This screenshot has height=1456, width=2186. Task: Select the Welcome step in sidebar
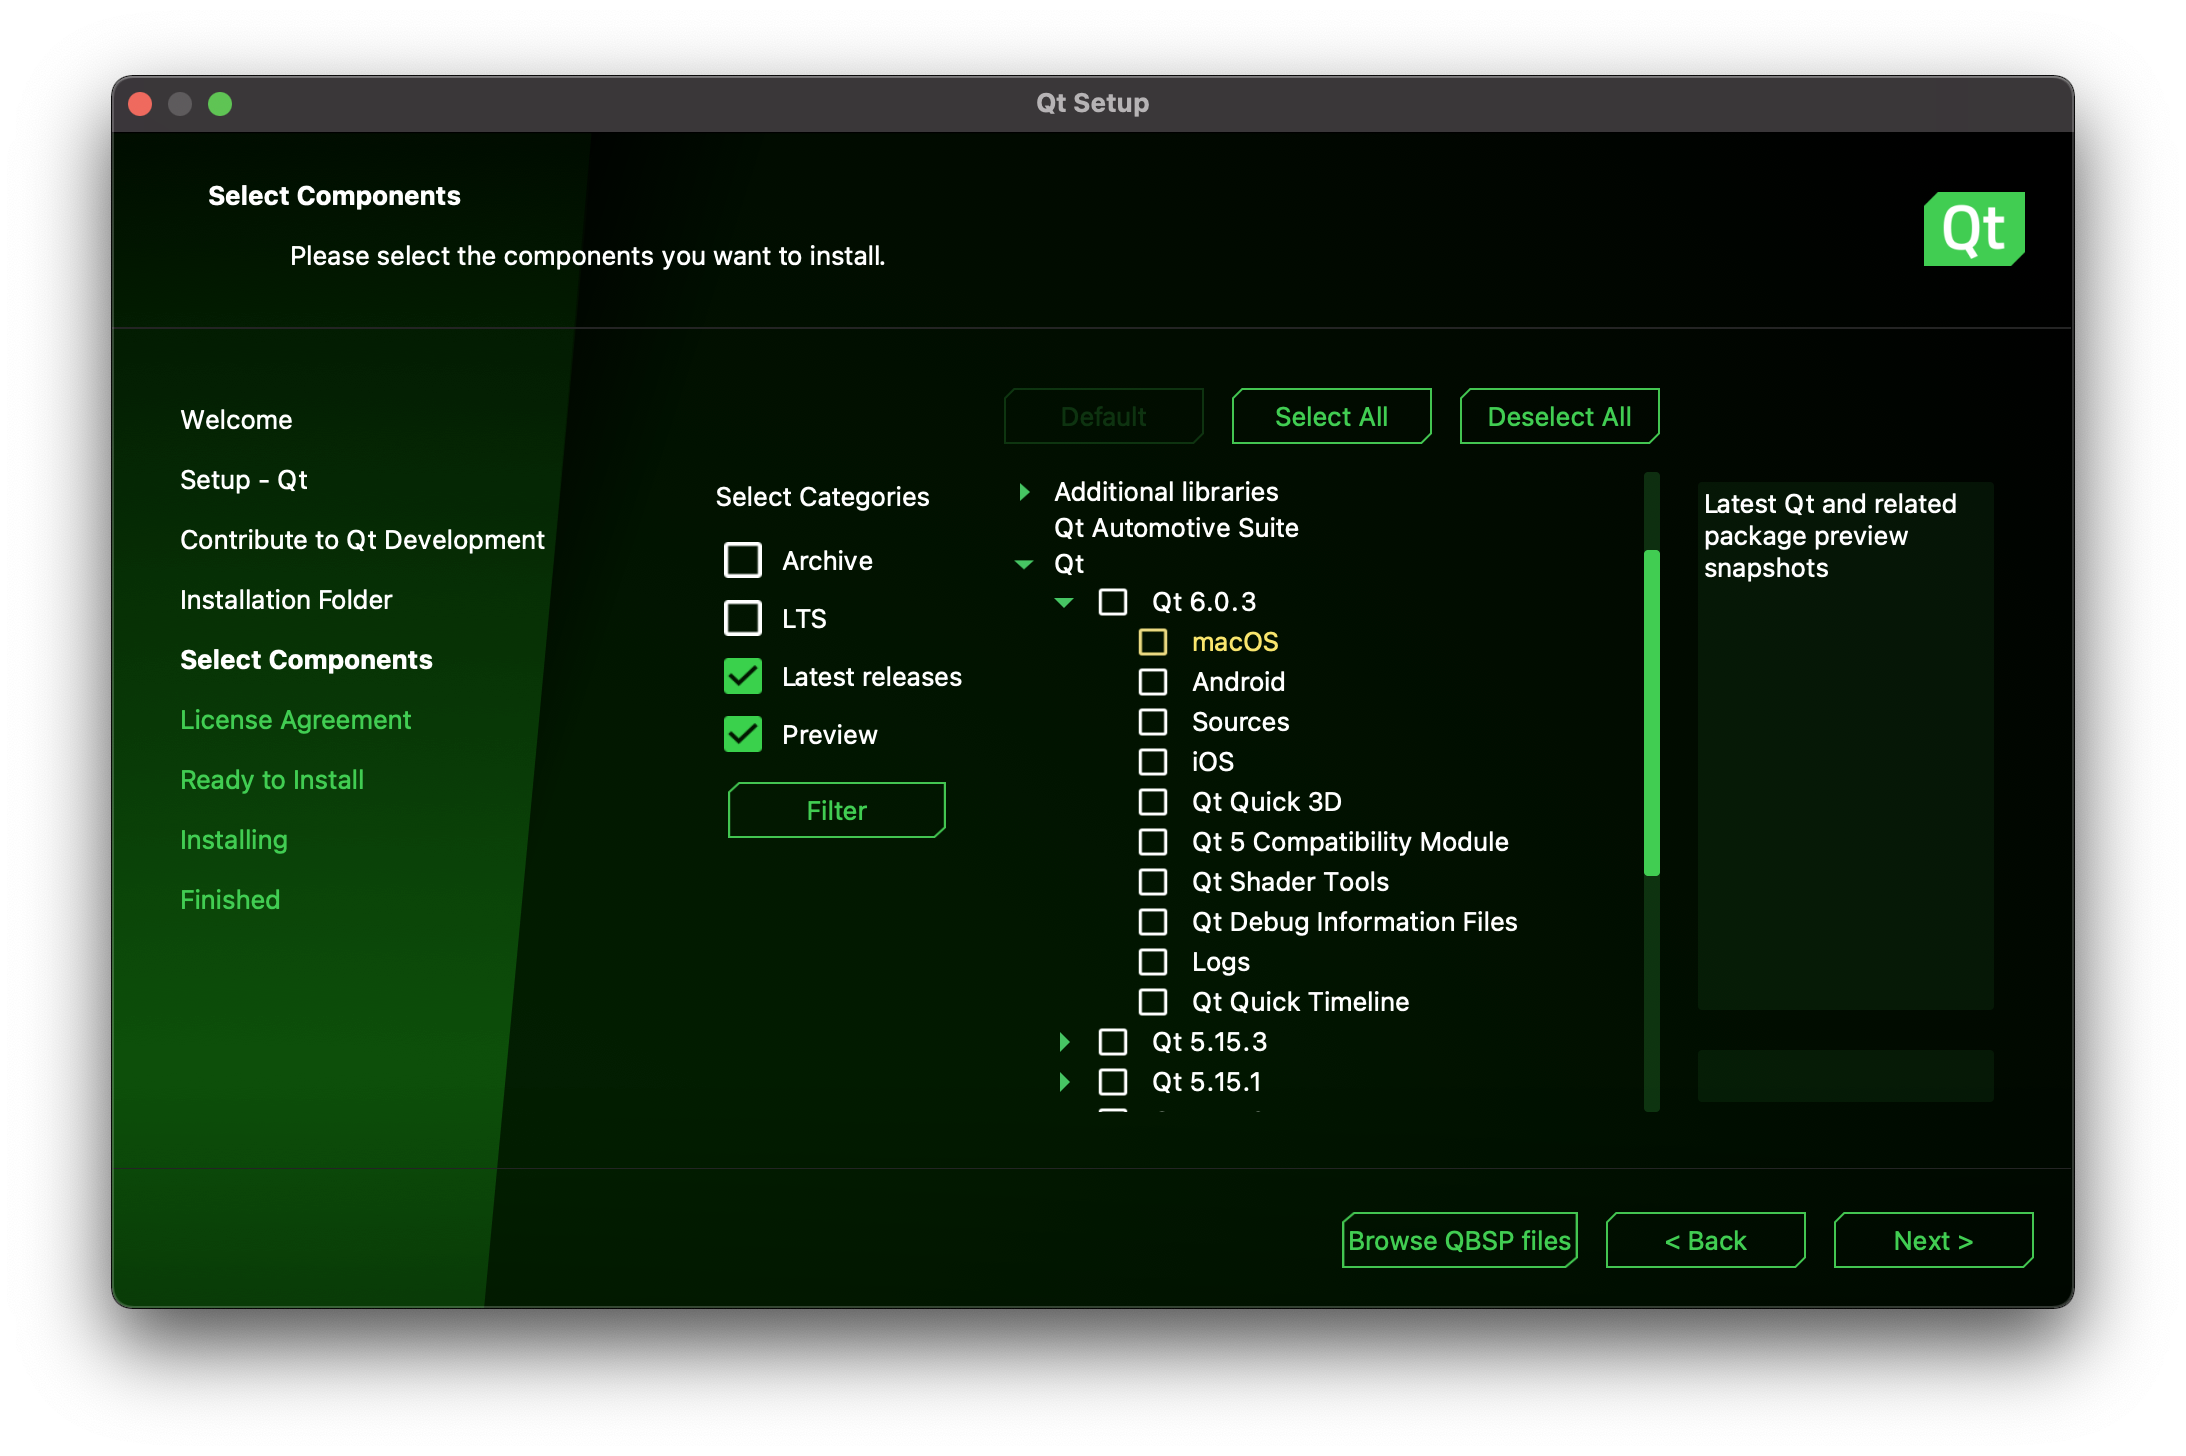(x=236, y=420)
